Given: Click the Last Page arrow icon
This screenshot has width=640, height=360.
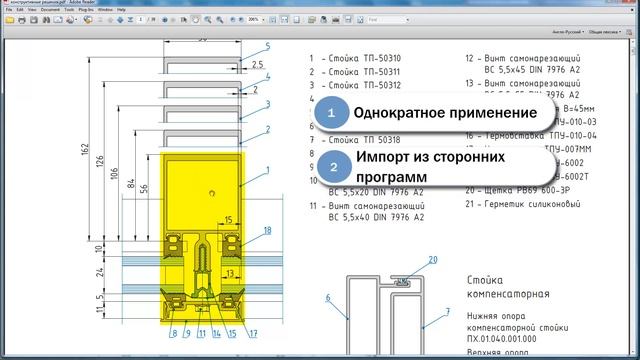Looking at the screenshot, I should [x=130, y=20].
